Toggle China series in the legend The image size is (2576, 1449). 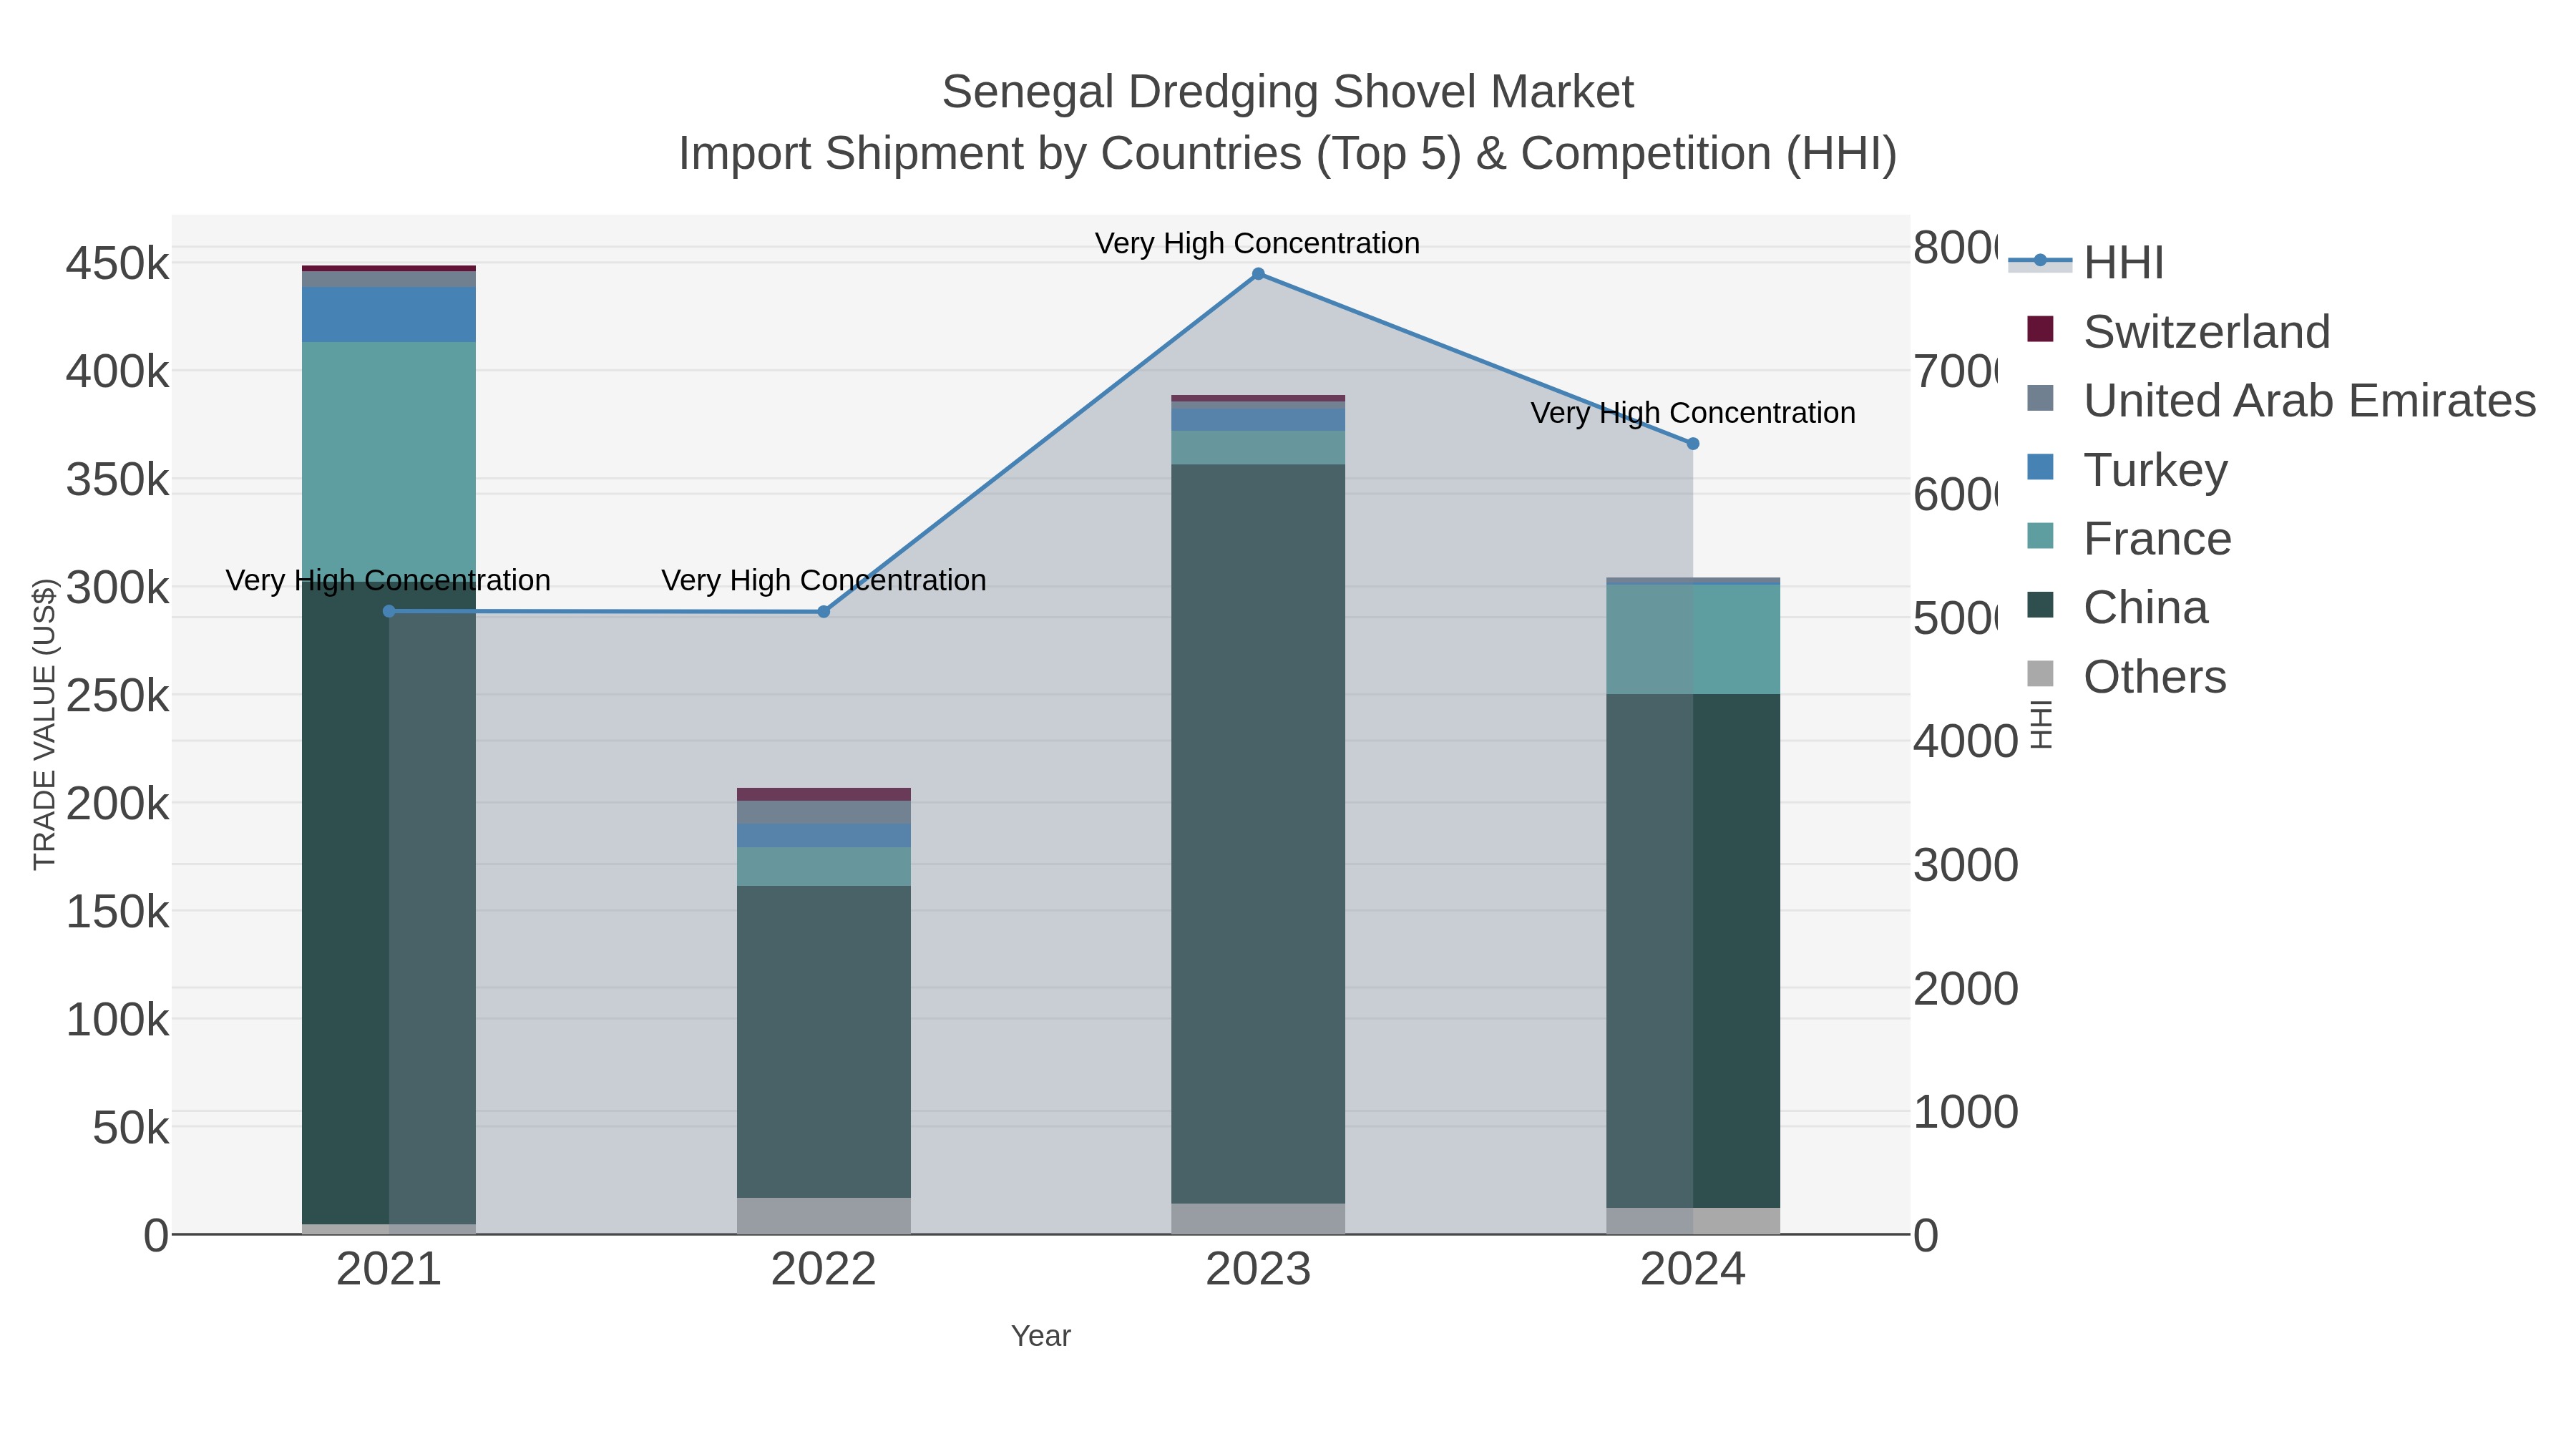pos(2117,607)
